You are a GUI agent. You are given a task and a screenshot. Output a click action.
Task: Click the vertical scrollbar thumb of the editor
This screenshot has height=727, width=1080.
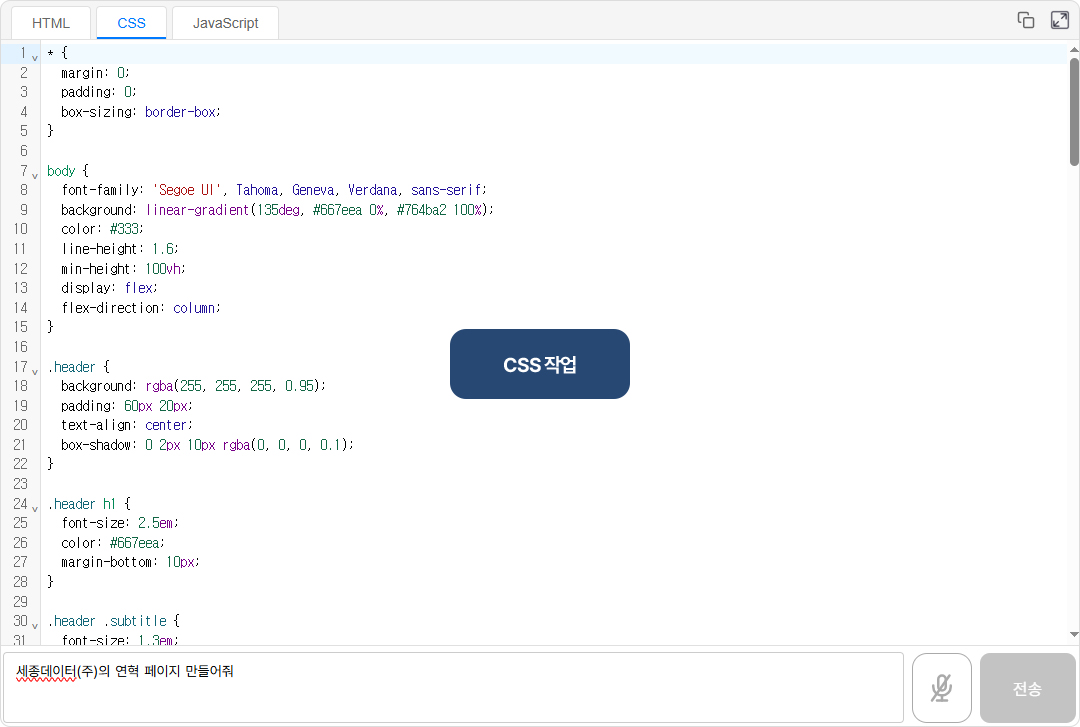click(x=1074, y=110)
